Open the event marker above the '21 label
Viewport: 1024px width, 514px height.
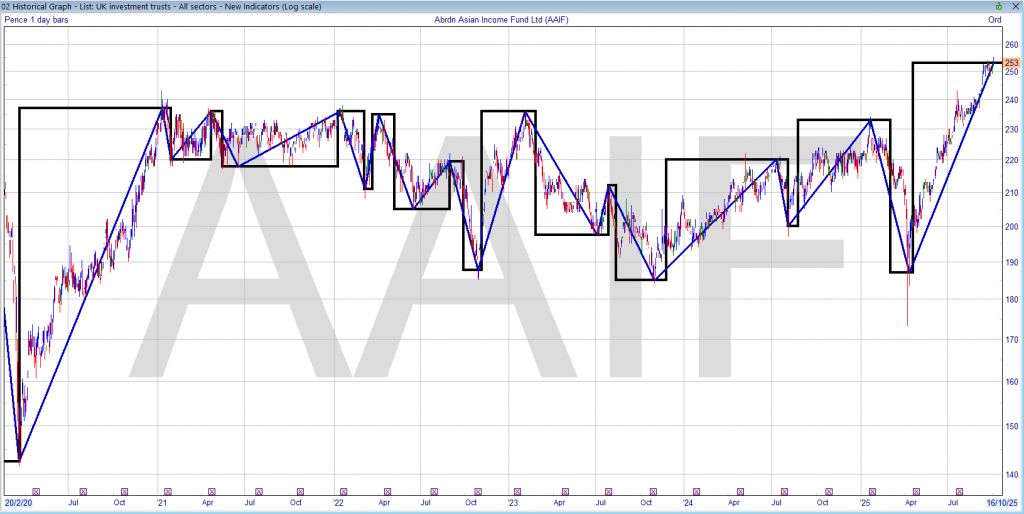tap(167, 491)
